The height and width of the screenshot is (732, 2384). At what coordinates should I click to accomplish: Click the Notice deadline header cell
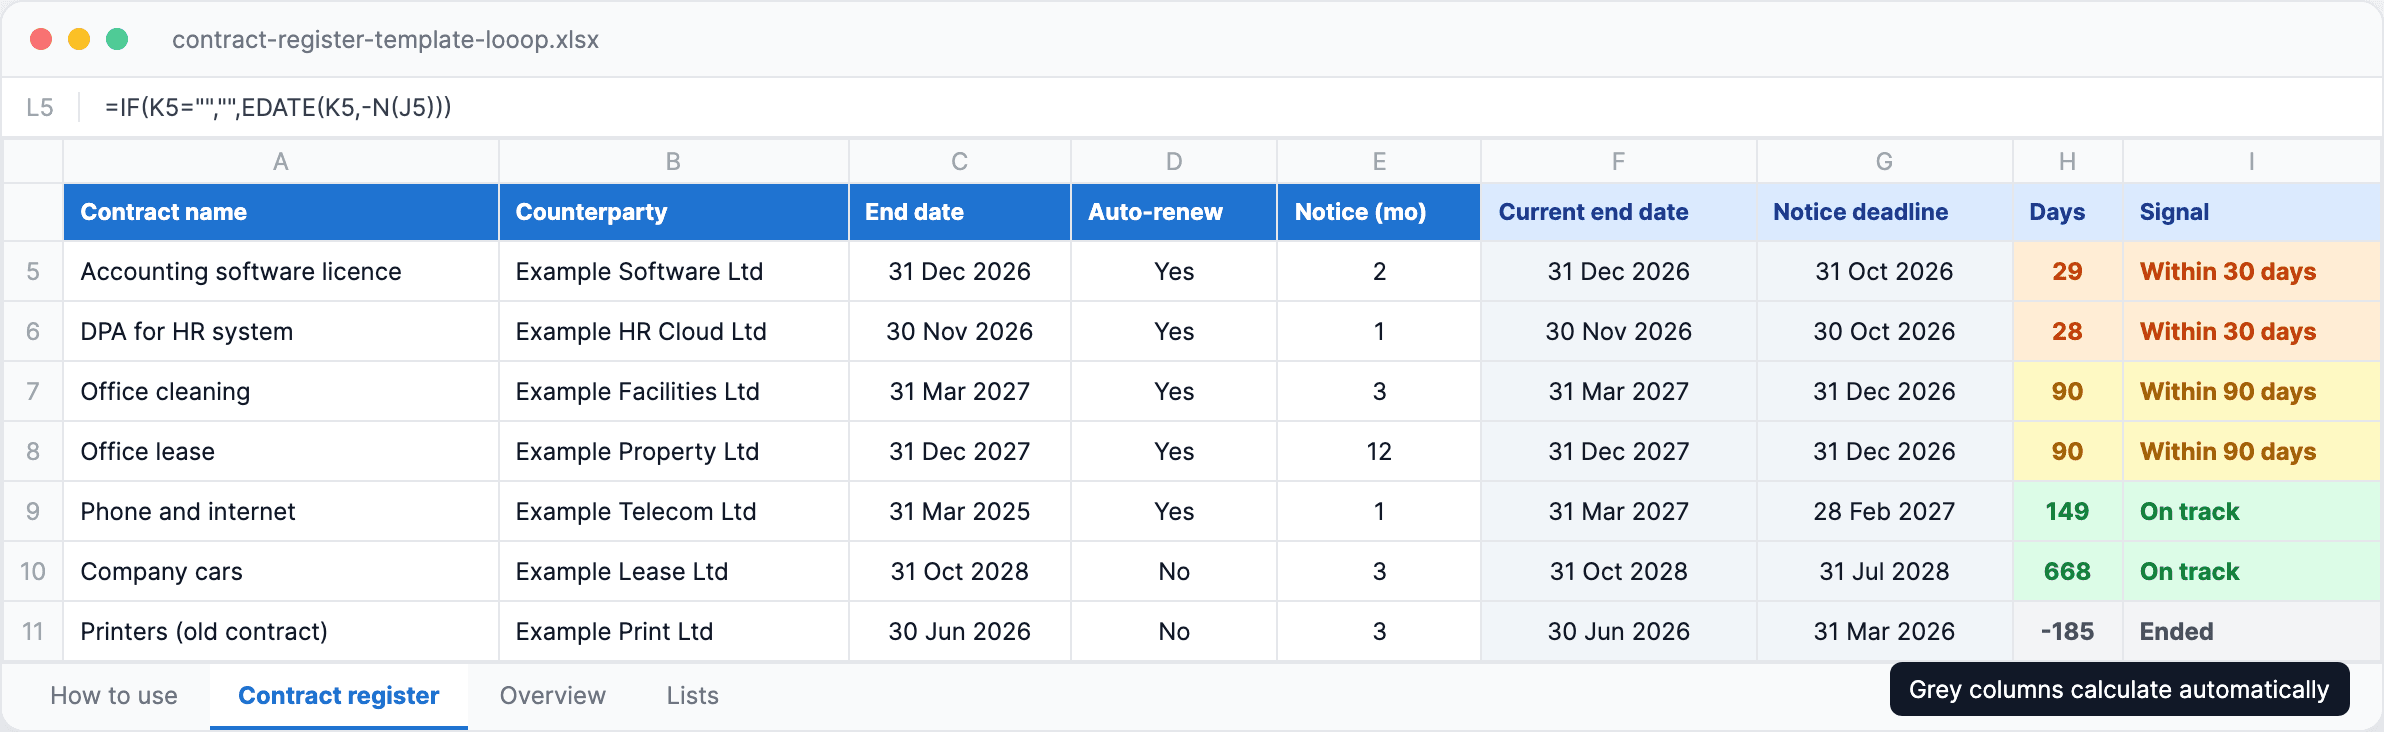click(1884, 212)
